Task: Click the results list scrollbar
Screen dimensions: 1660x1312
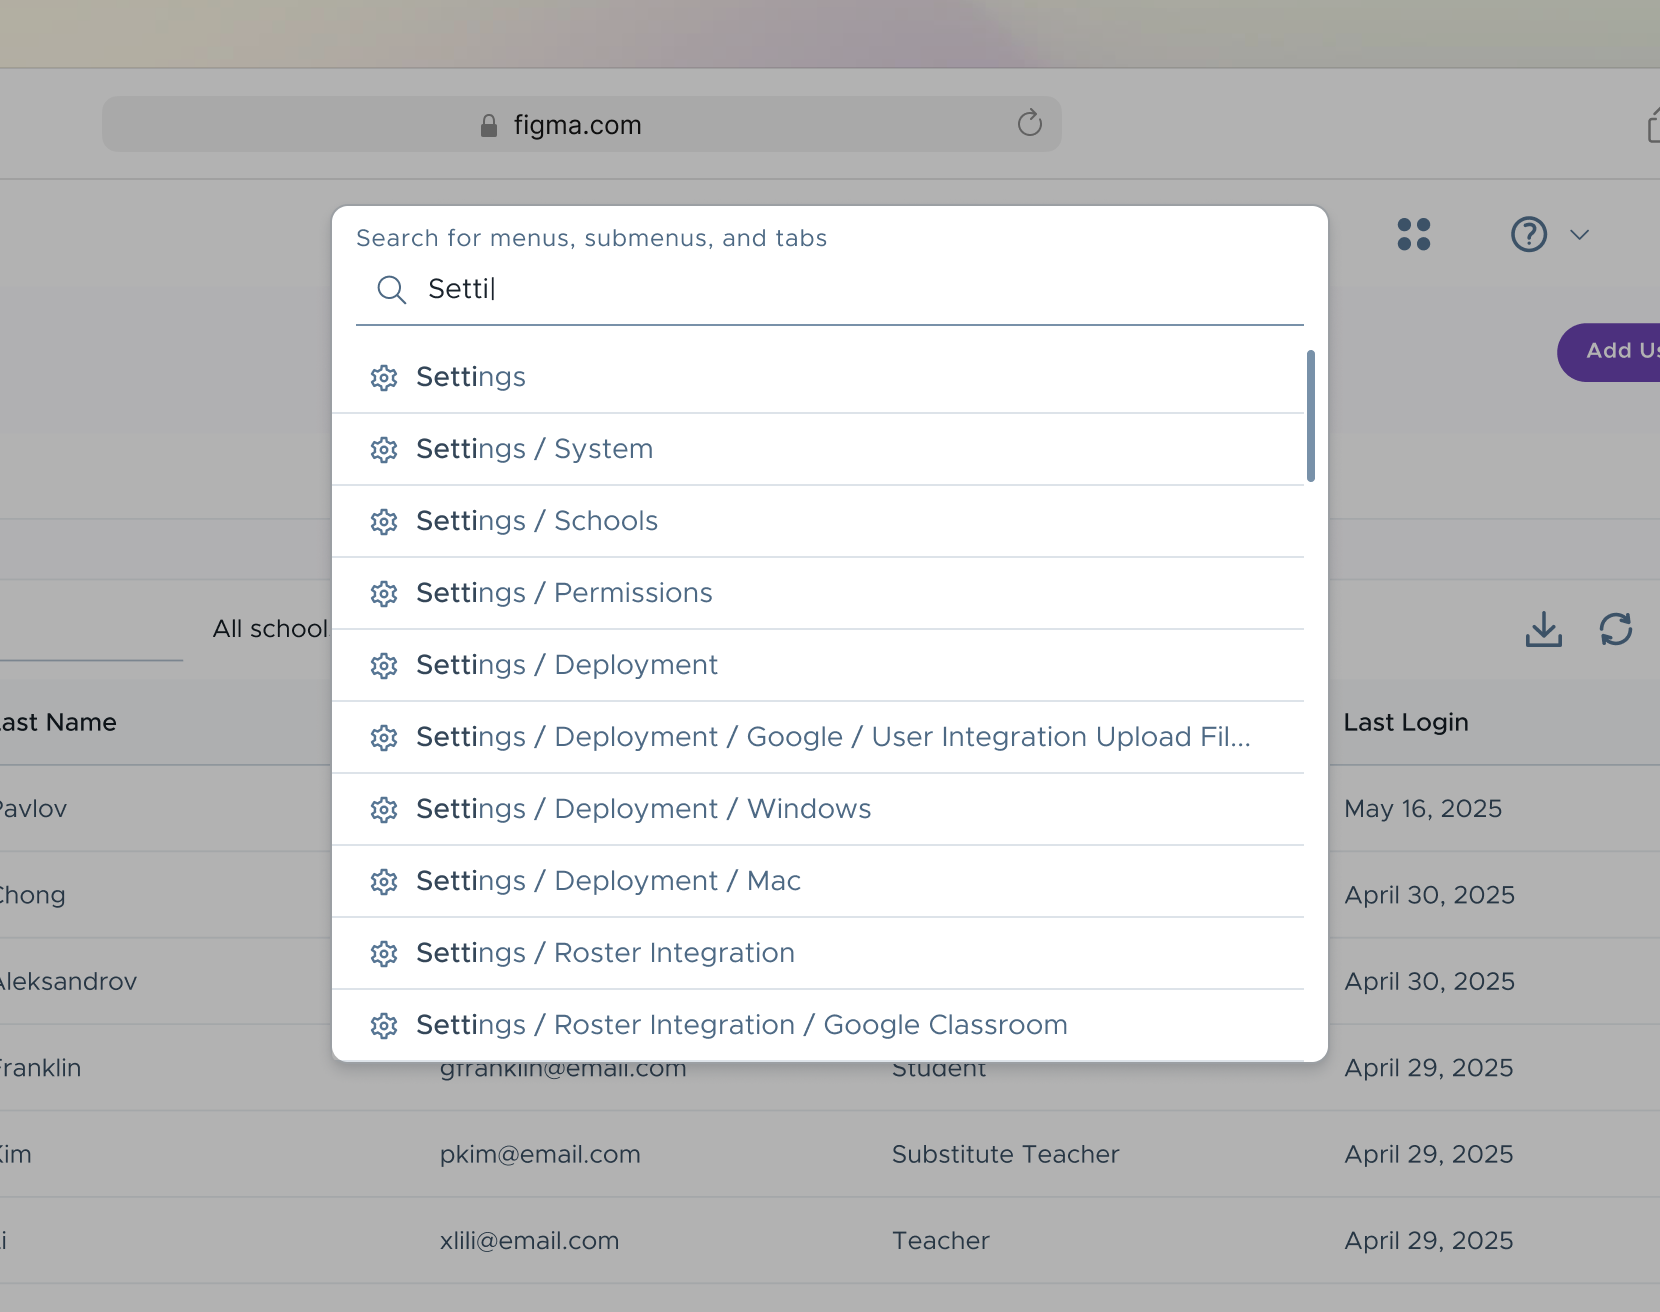Action: tap(1312, 415)
